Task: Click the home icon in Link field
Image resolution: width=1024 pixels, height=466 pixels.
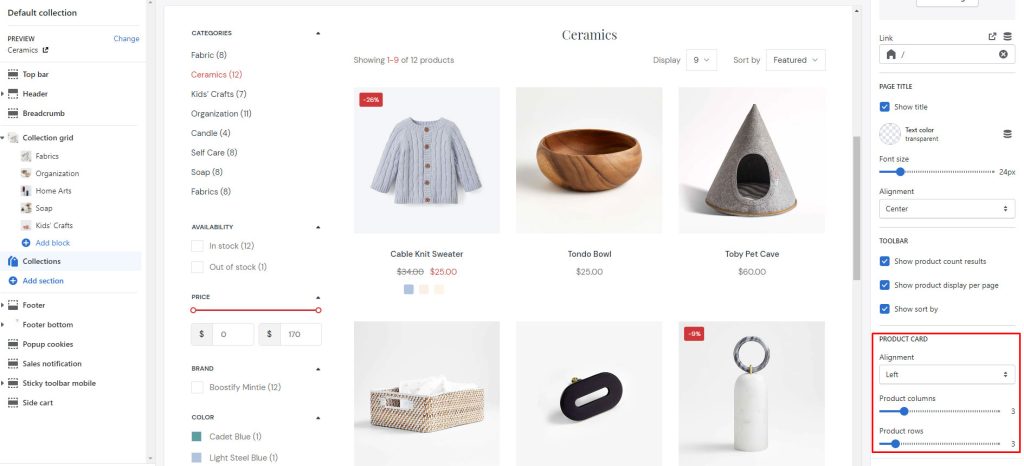Action: [891, 54]
